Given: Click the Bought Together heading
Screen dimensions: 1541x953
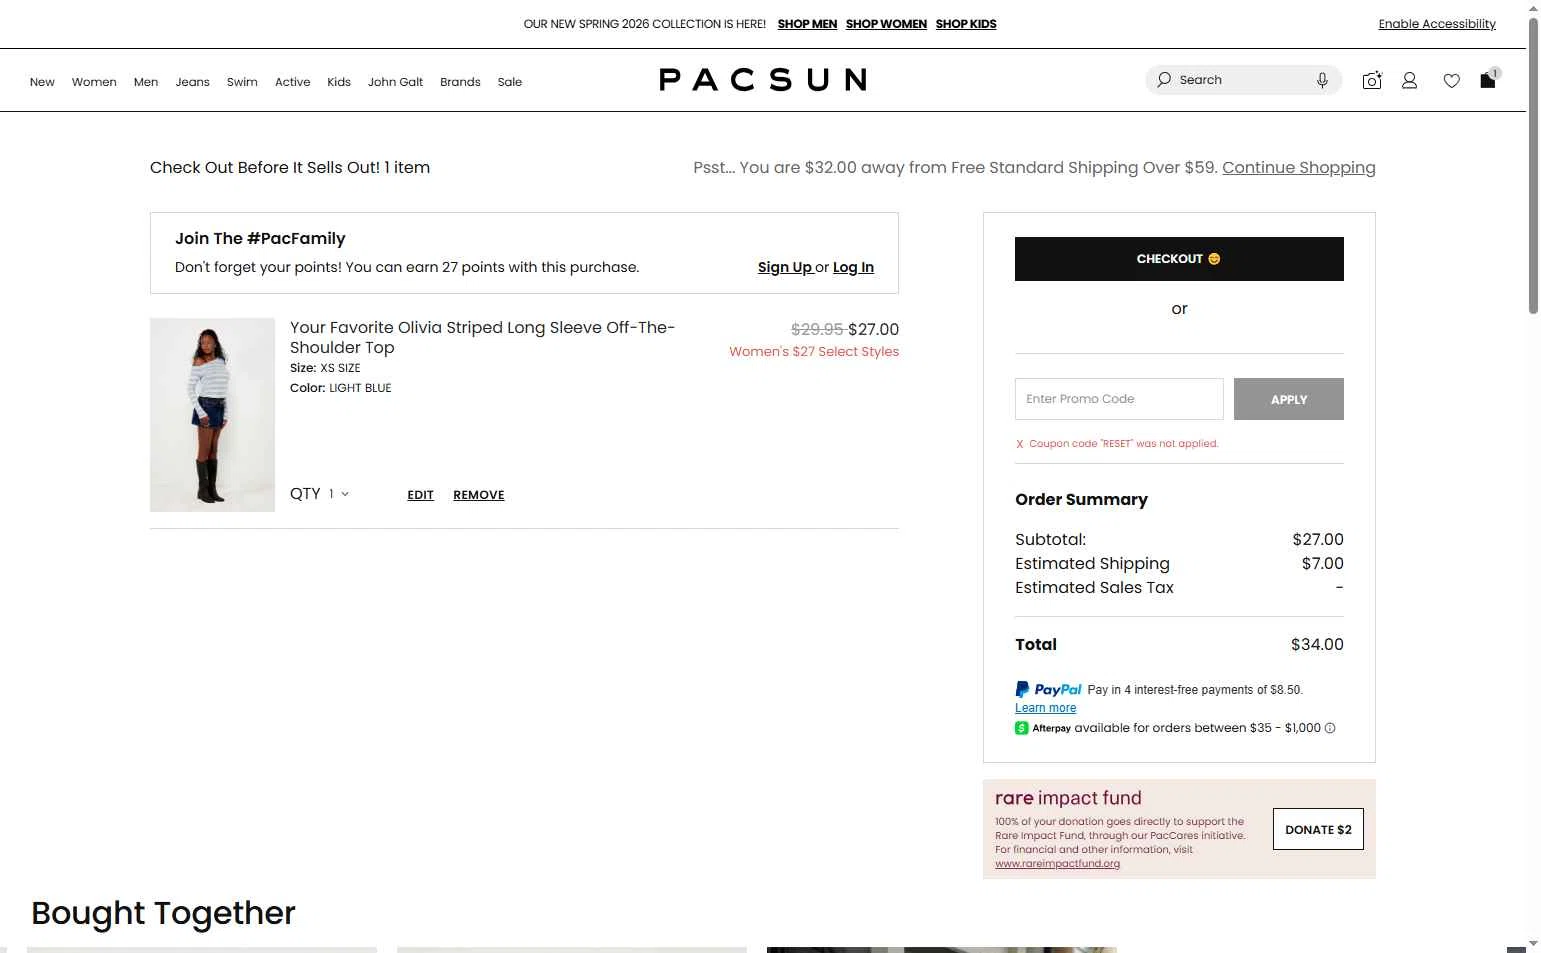Looking at the screenshot, I should [163, 913].
